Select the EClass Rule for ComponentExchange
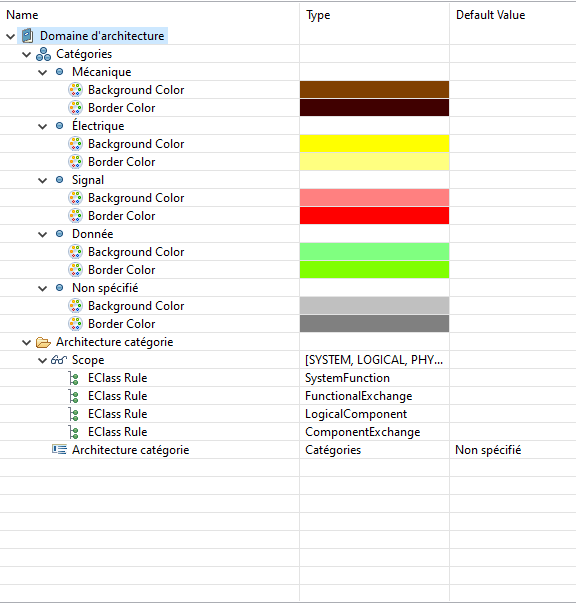 coord(117,432)
